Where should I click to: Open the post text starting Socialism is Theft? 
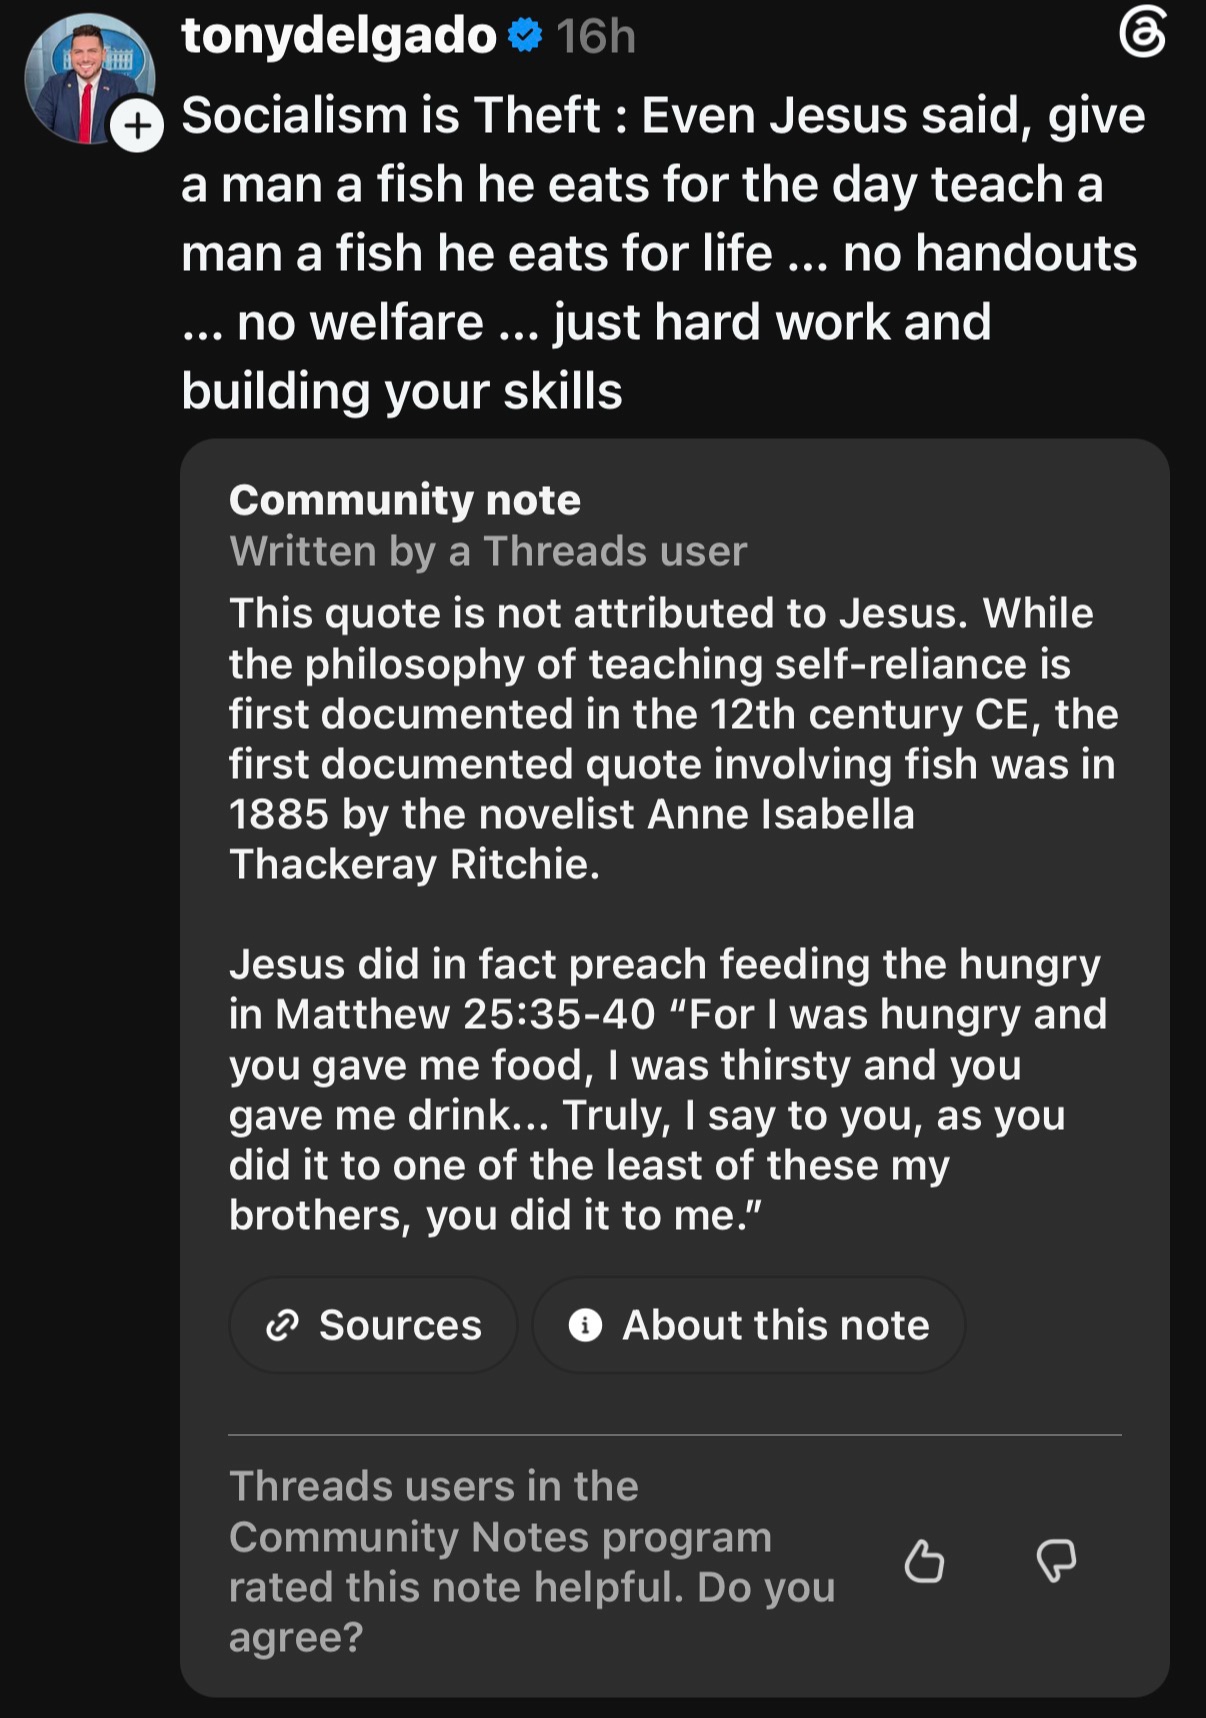tap(663, 253)
